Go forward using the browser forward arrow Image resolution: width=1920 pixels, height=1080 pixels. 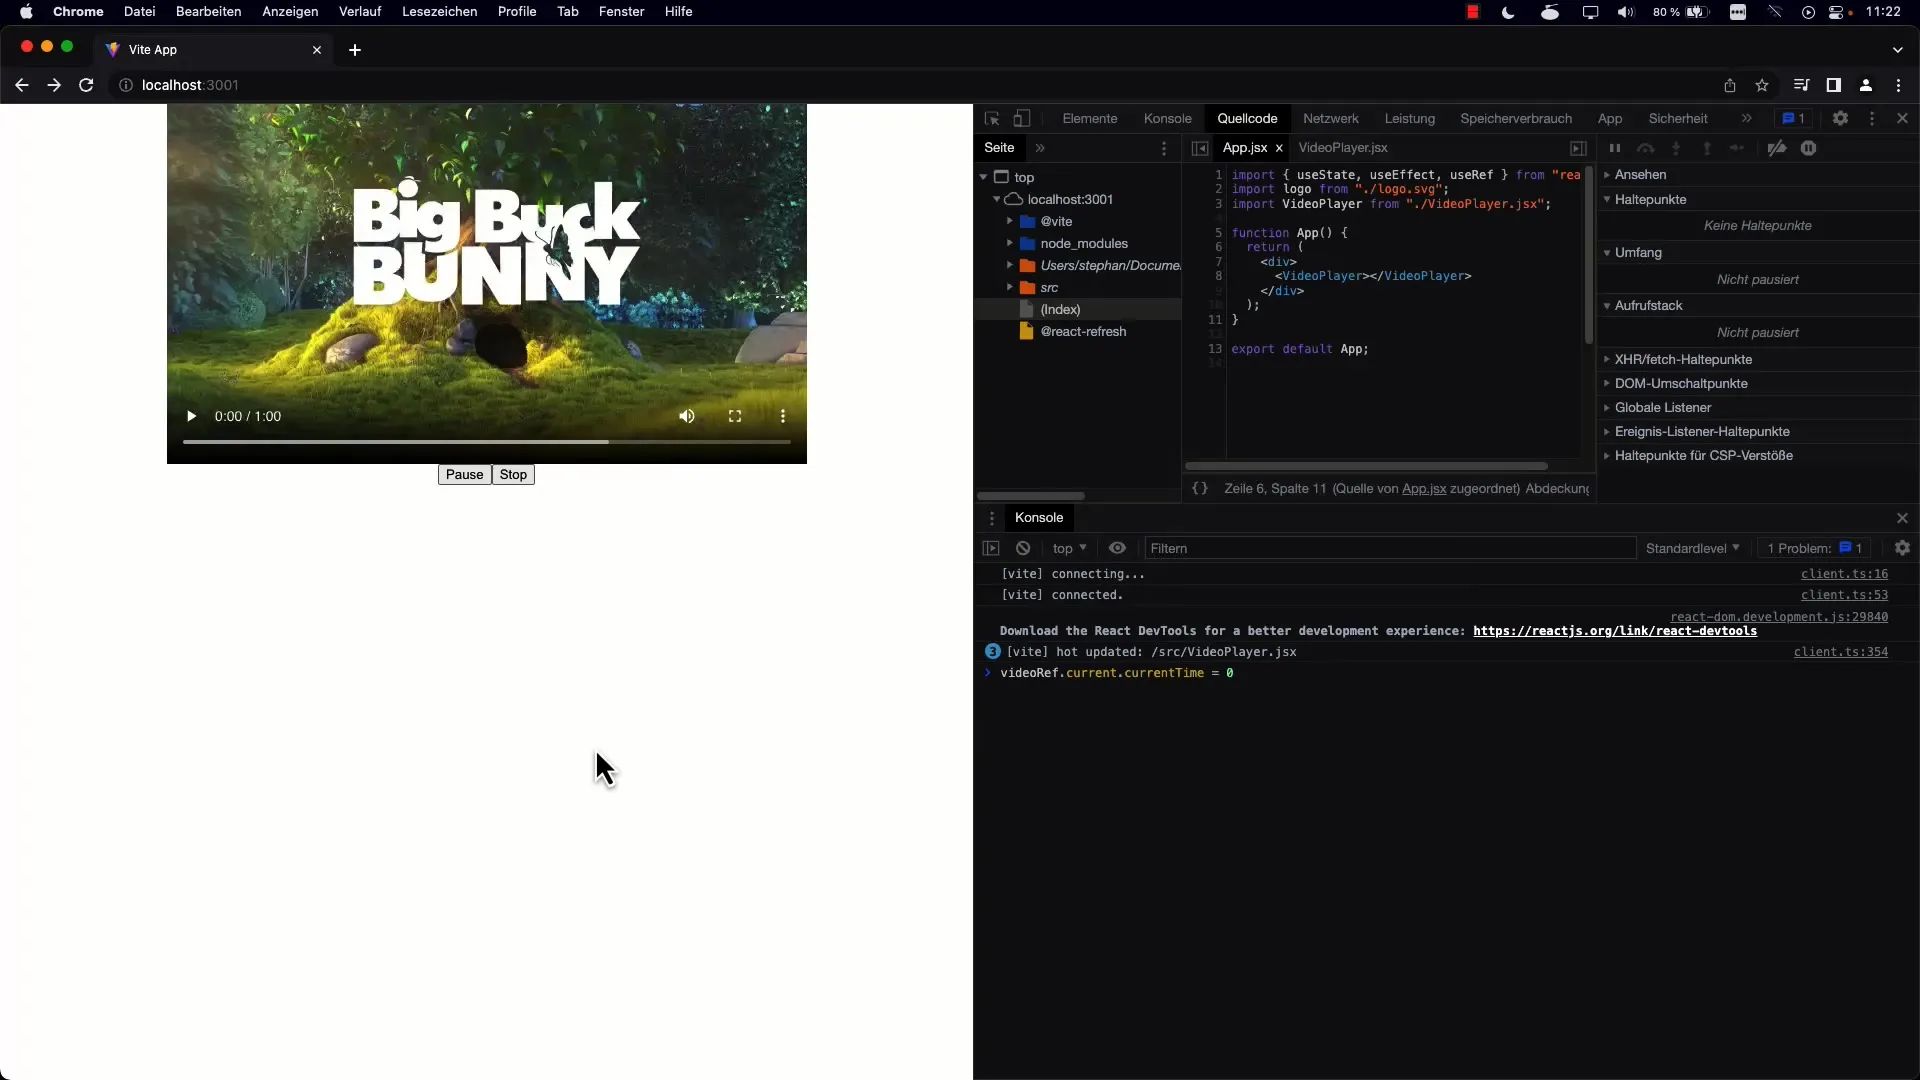click(54, 85)
